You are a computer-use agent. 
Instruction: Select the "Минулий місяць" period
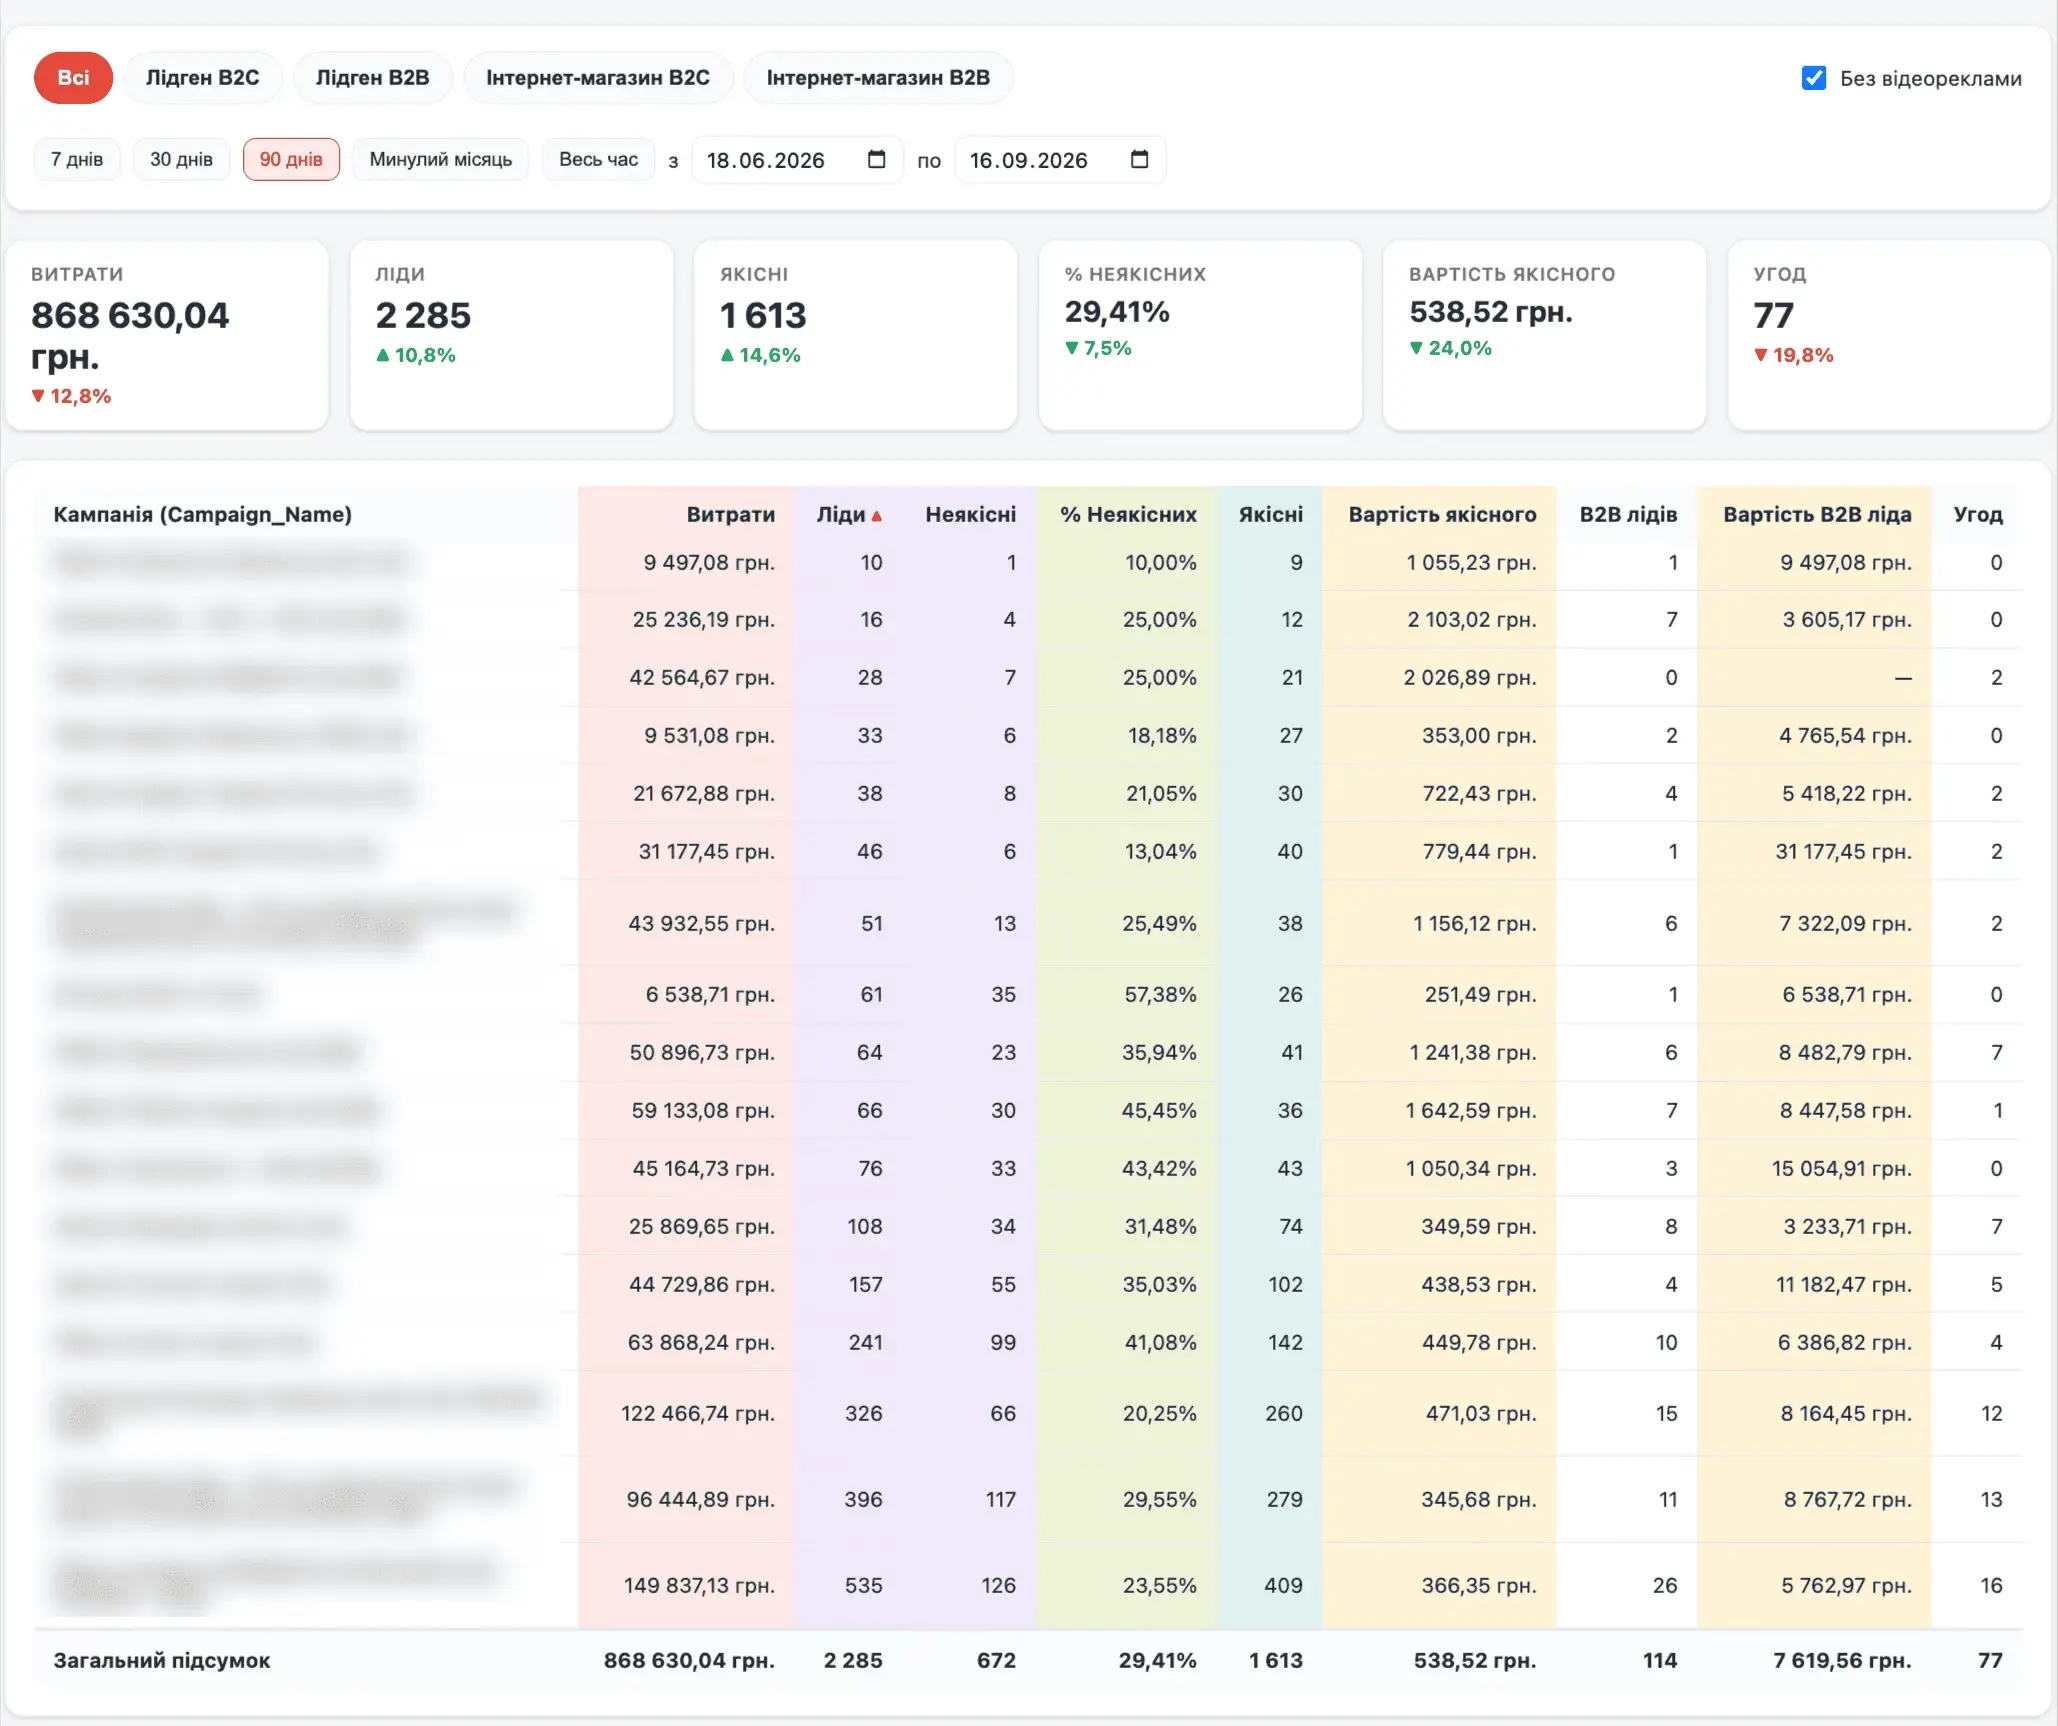tap(441, 159)
